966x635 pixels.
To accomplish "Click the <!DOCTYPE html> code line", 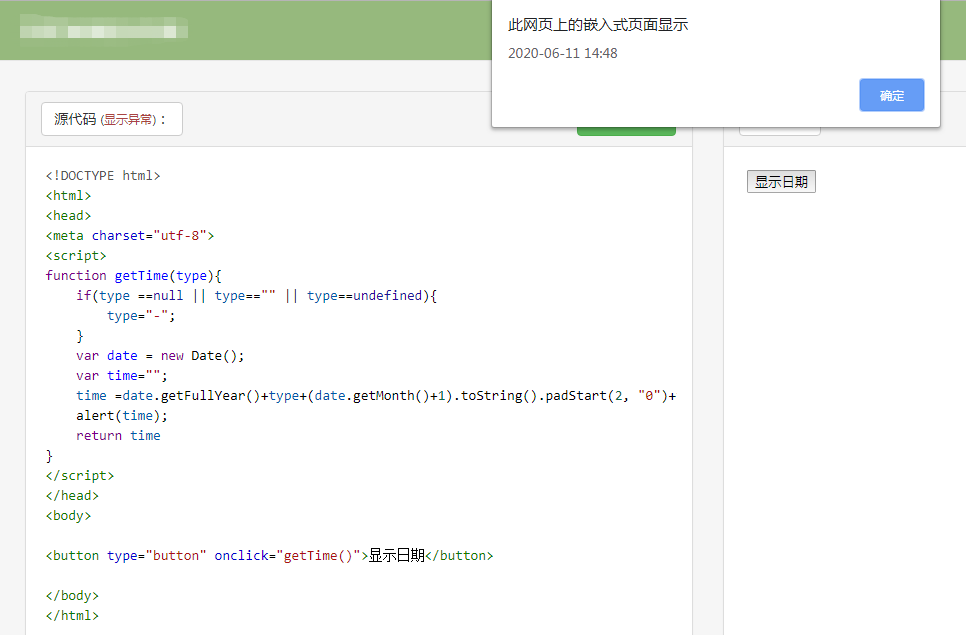I will [x=103, y=176].
